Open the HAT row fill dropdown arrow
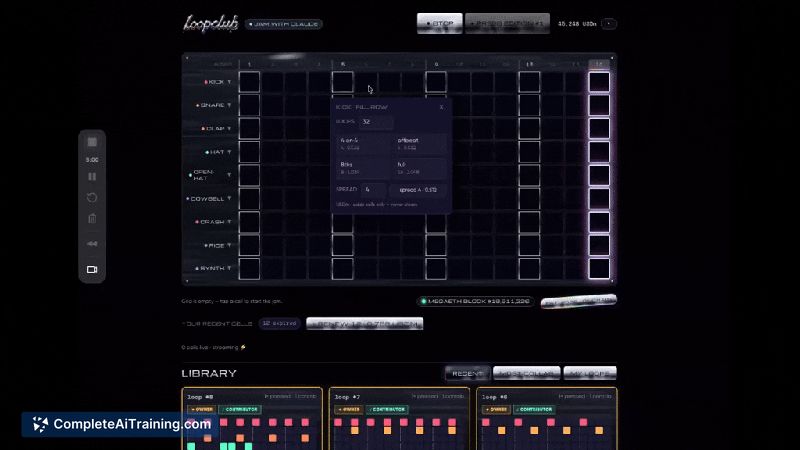The height and width of the screenshot is (450, 800). pyautogui.click(x=229, y=152)
